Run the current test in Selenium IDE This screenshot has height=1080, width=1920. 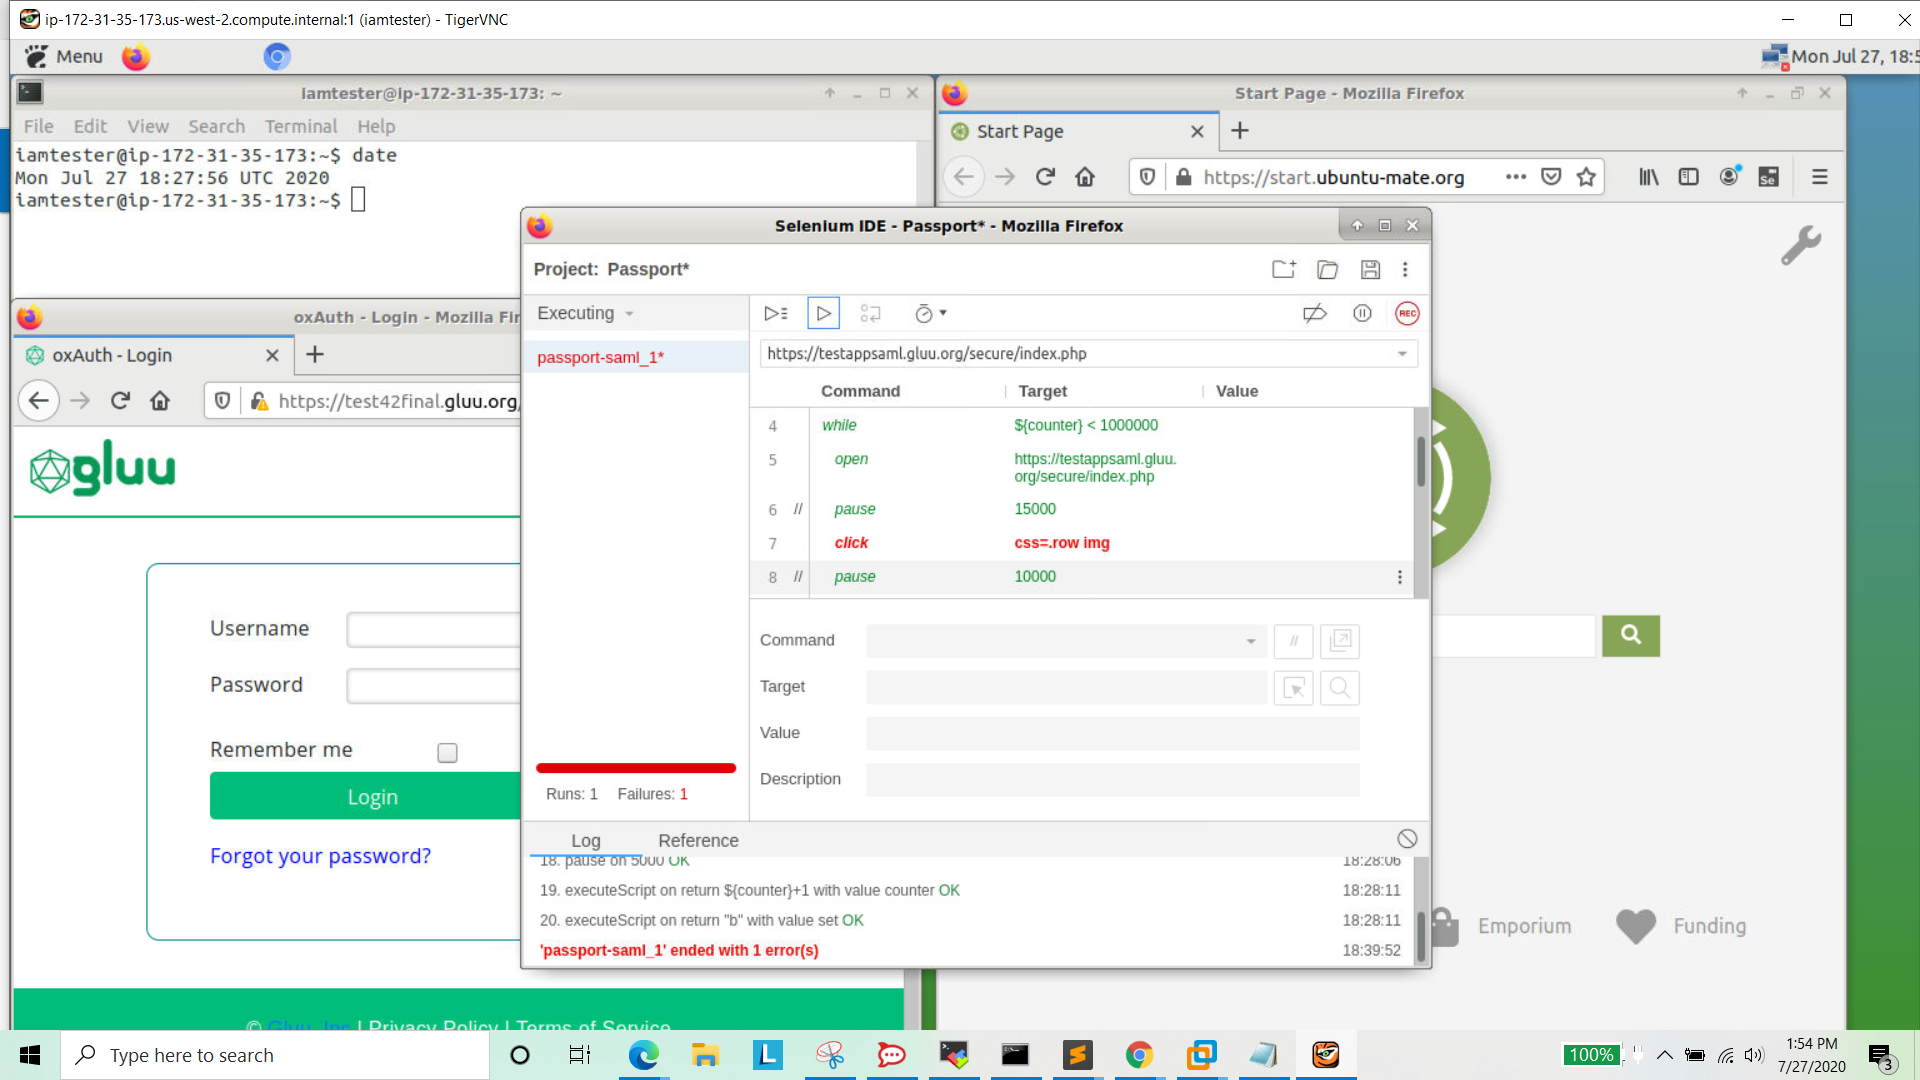point(823,313)
